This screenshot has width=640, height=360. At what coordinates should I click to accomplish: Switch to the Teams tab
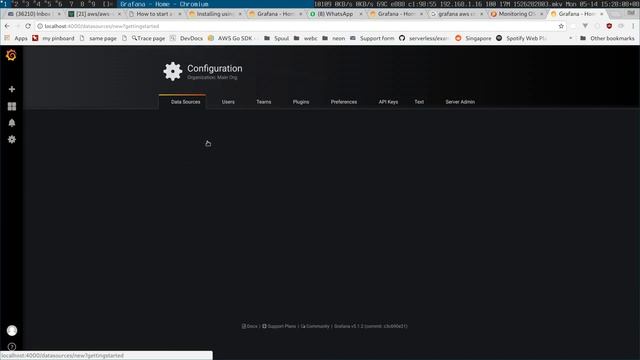tap(263, 102)
